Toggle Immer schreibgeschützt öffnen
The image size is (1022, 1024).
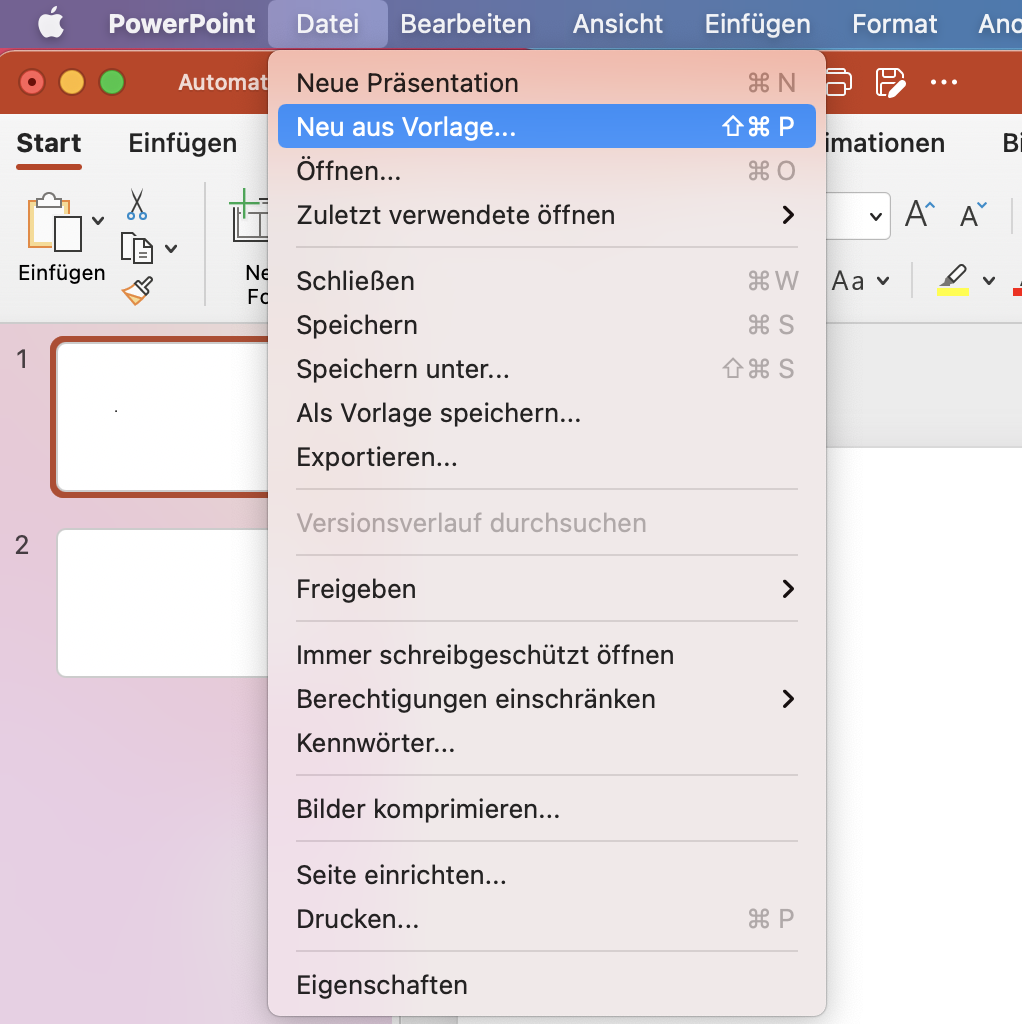click(547, 655)
